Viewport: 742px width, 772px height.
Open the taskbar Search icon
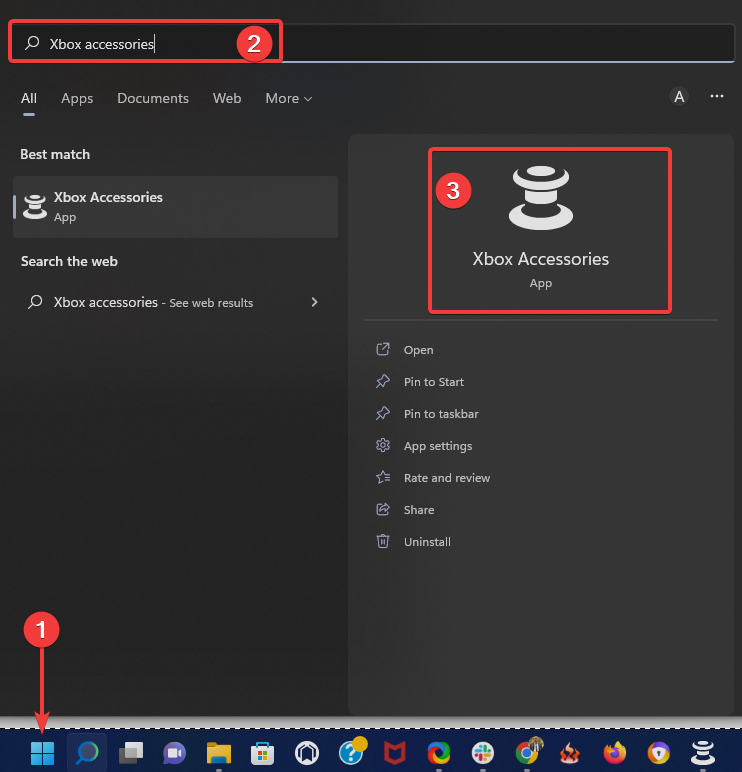pos(87,753)
